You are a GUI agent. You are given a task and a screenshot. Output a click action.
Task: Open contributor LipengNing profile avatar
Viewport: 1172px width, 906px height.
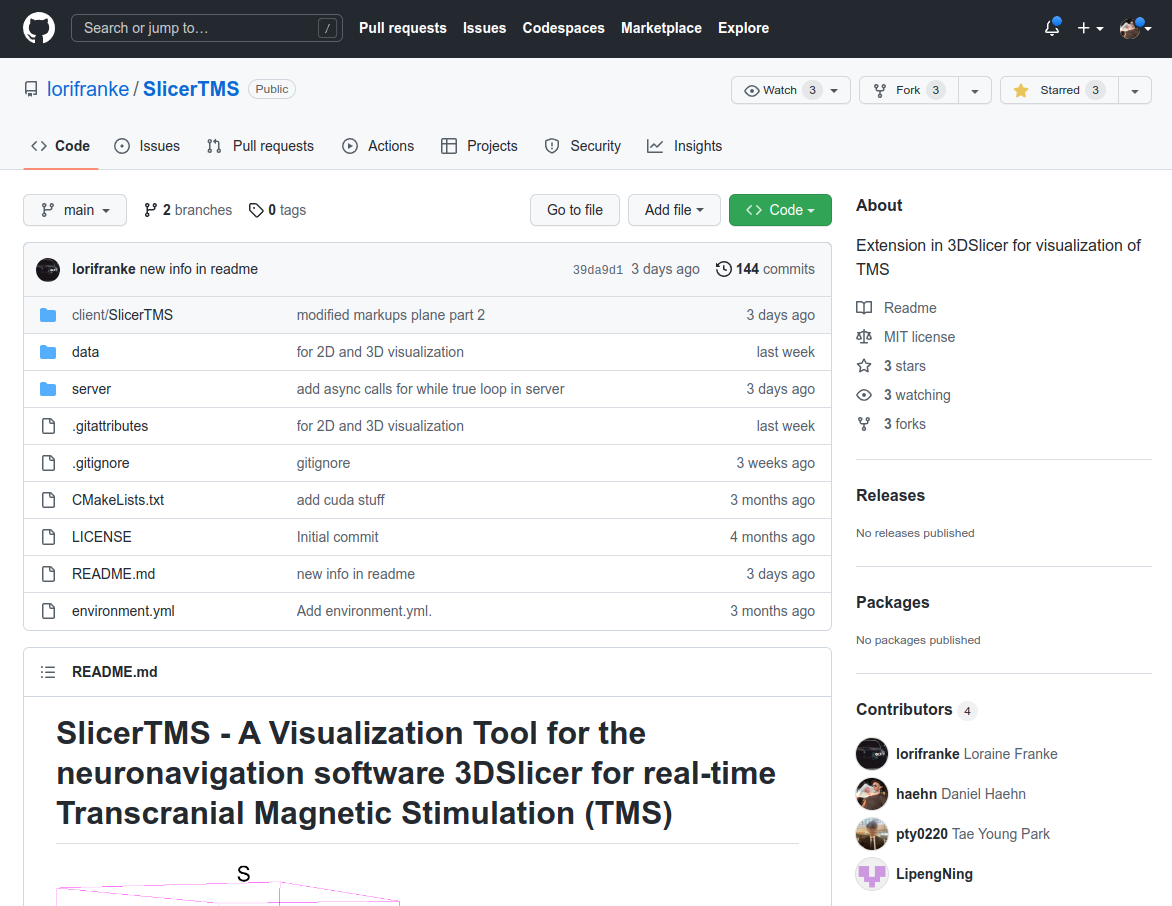(872, 874)
